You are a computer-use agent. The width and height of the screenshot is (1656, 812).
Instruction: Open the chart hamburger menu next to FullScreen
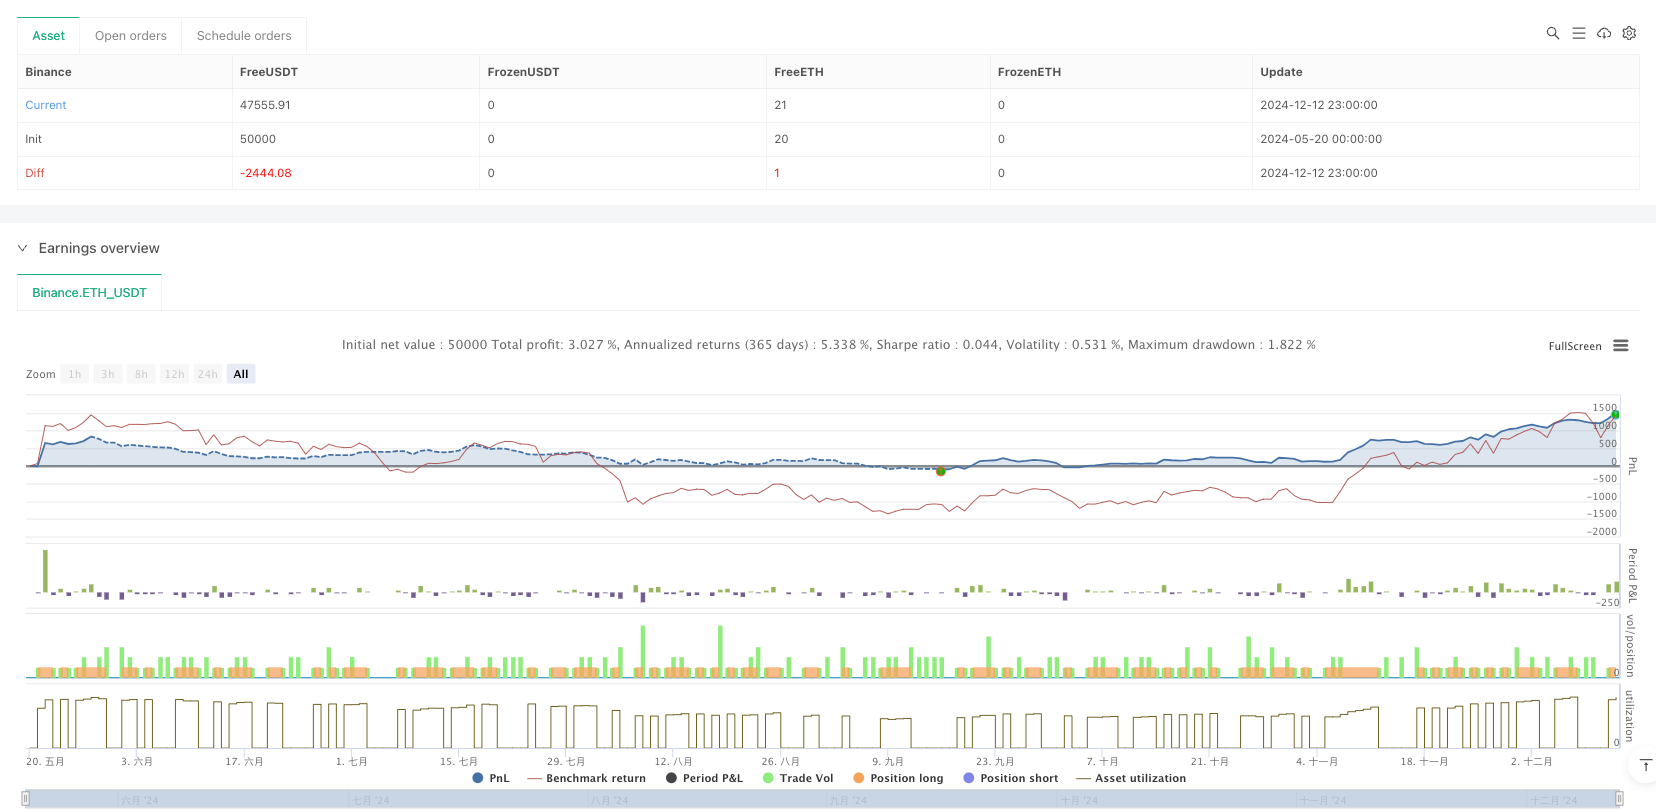[1621, 346]
